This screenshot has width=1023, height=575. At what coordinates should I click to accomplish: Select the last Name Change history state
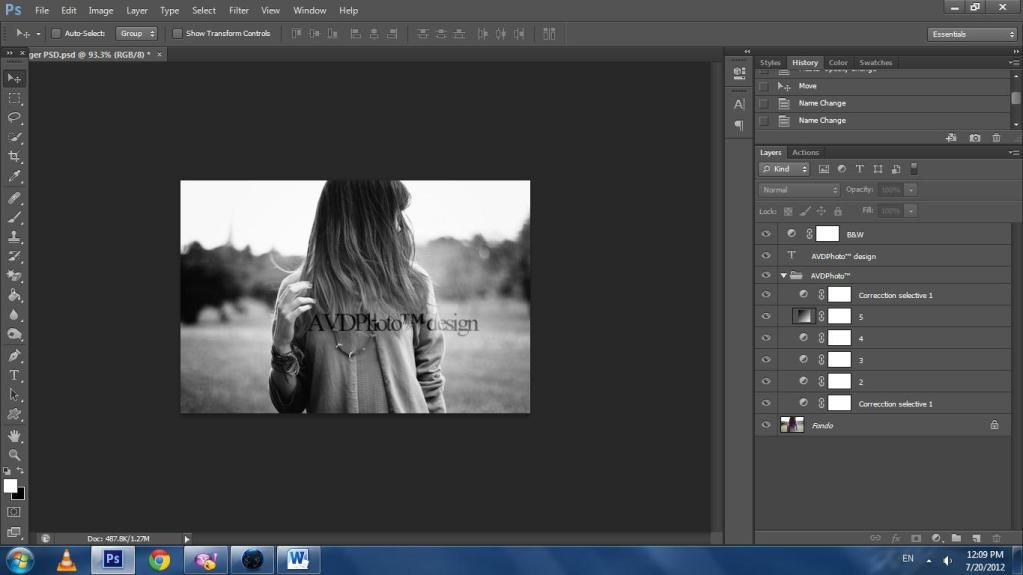point(883,121)
